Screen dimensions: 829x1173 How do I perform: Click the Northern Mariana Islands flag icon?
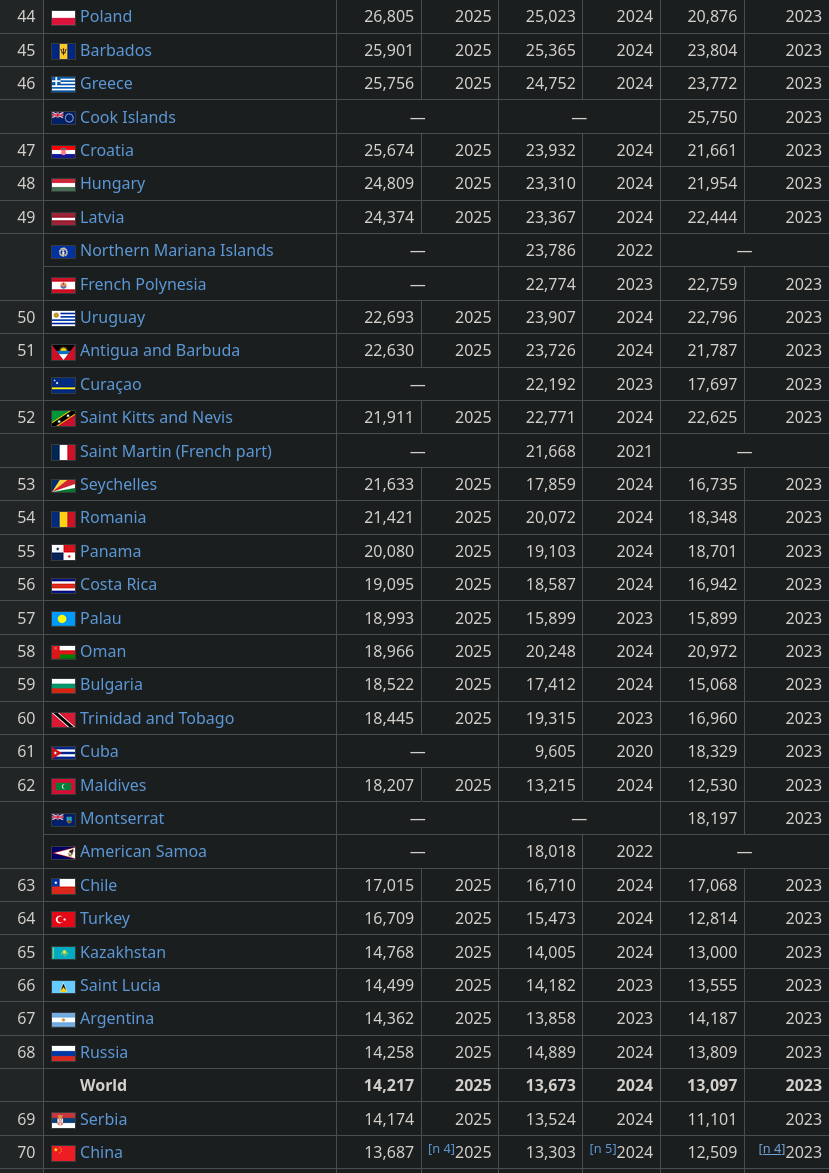pos(63,251)
